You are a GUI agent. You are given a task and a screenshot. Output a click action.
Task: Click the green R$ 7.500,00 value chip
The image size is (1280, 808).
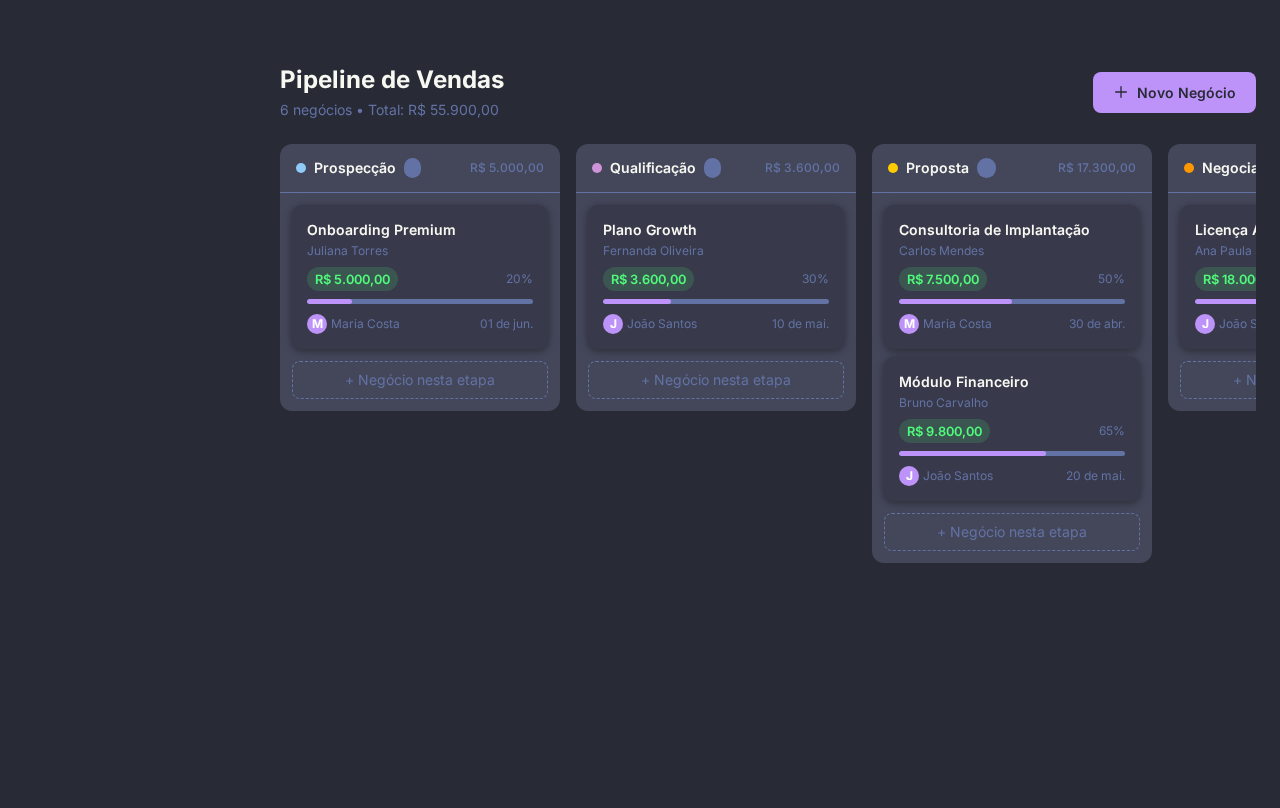coord(942,279)
